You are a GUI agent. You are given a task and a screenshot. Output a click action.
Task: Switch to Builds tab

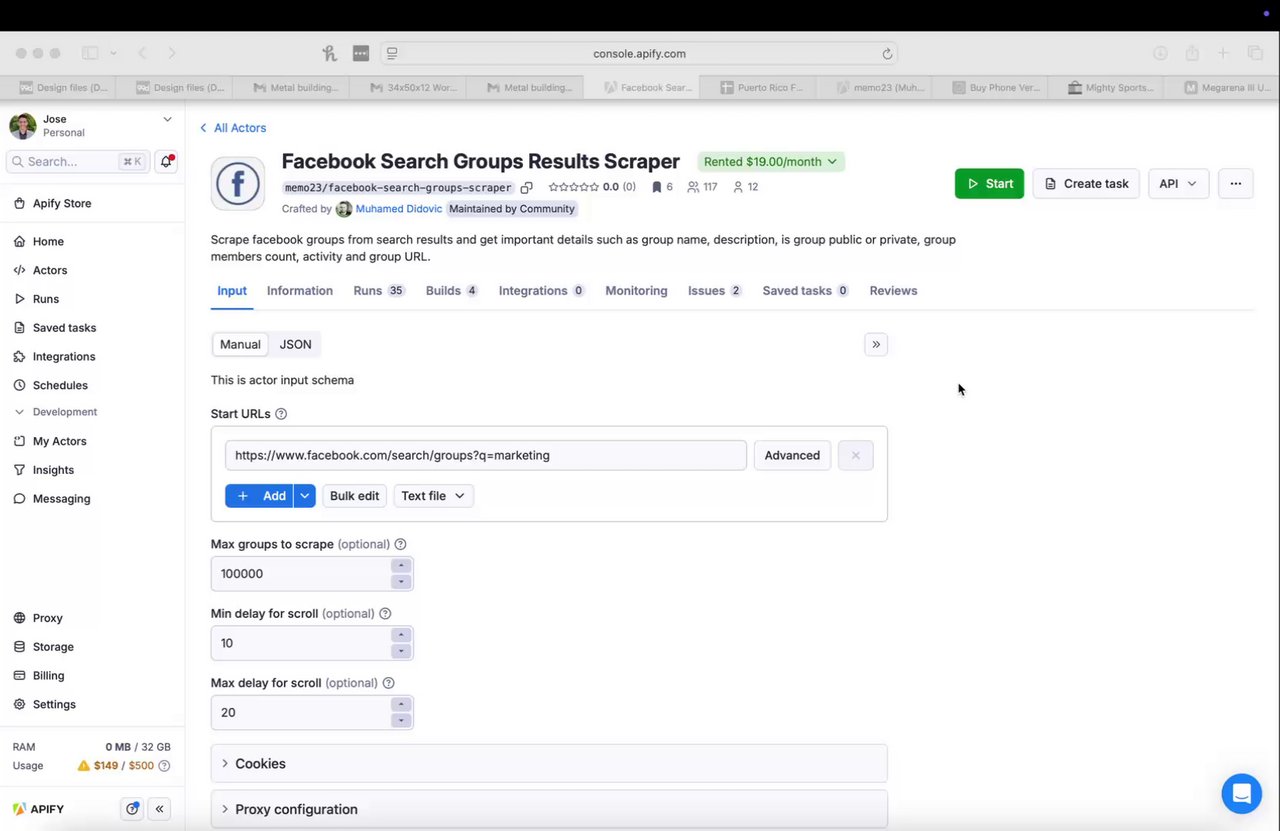point(451,291)
